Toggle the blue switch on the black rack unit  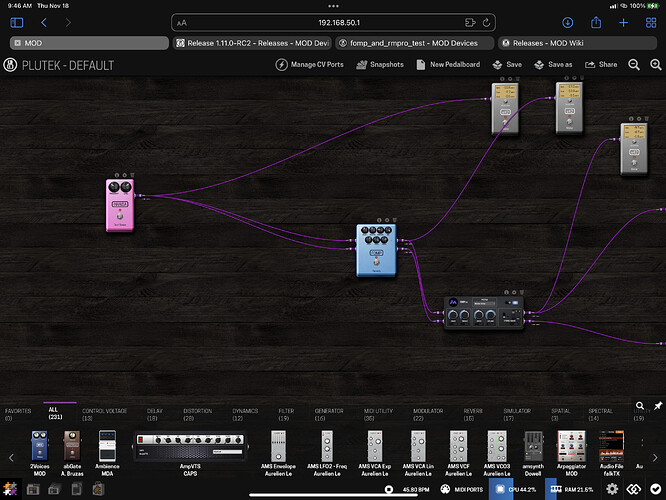[515, 302]
